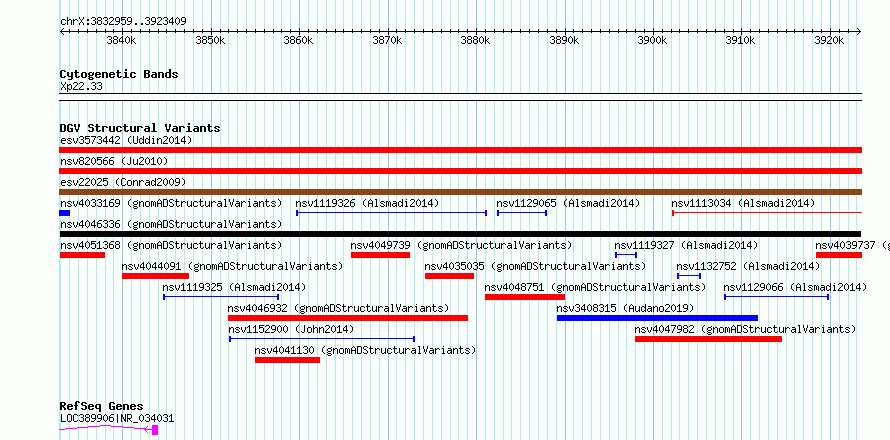
Task: Select the red nsv4044091 feature bar
Action: pyautogui.click(x=156, y=276)
